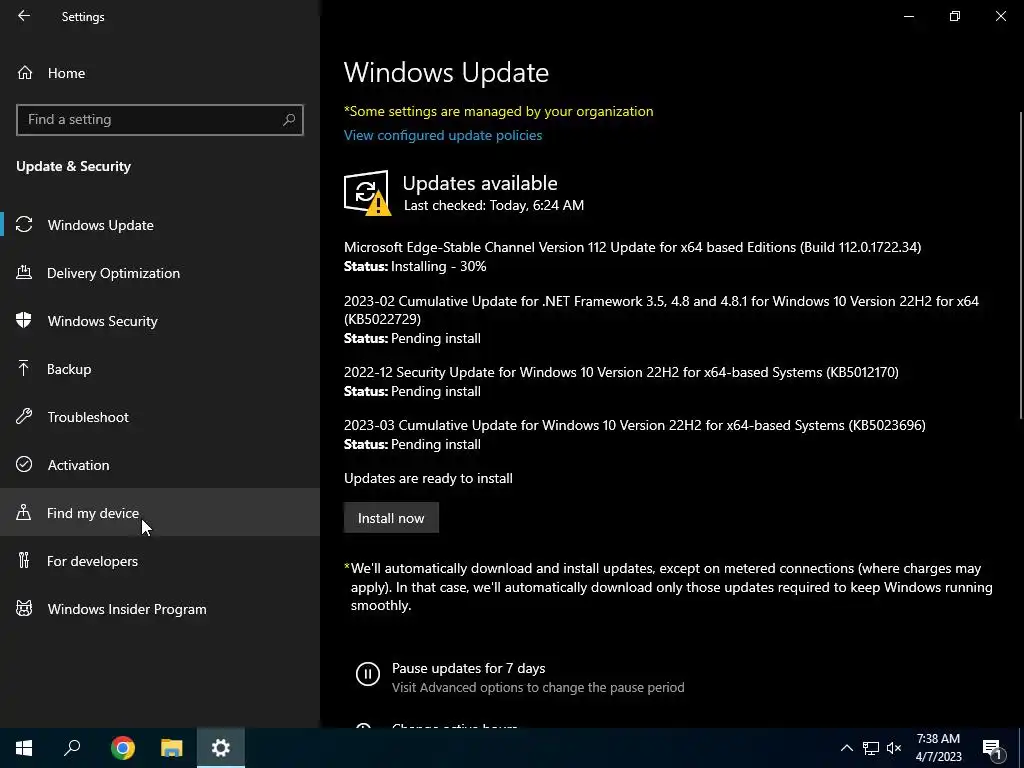The image size is (1024, 768).
Task: Open Activation settings
Action: [x=160, y=465]
